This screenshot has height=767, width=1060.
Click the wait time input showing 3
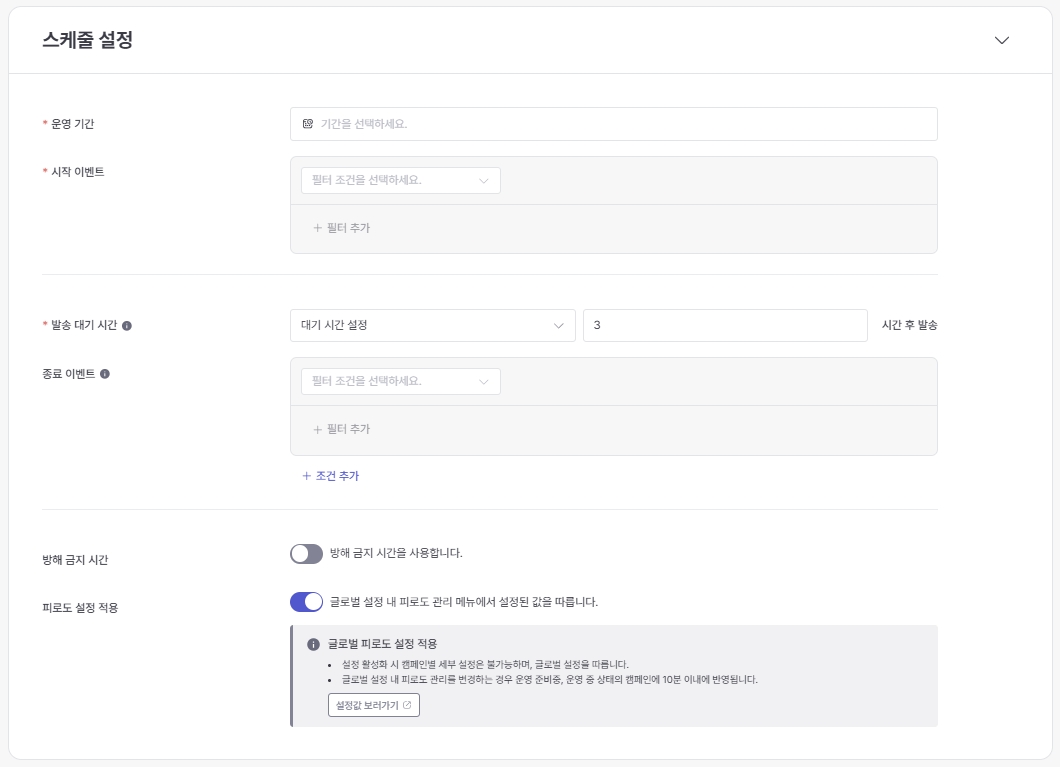click(x=724, y=325)
